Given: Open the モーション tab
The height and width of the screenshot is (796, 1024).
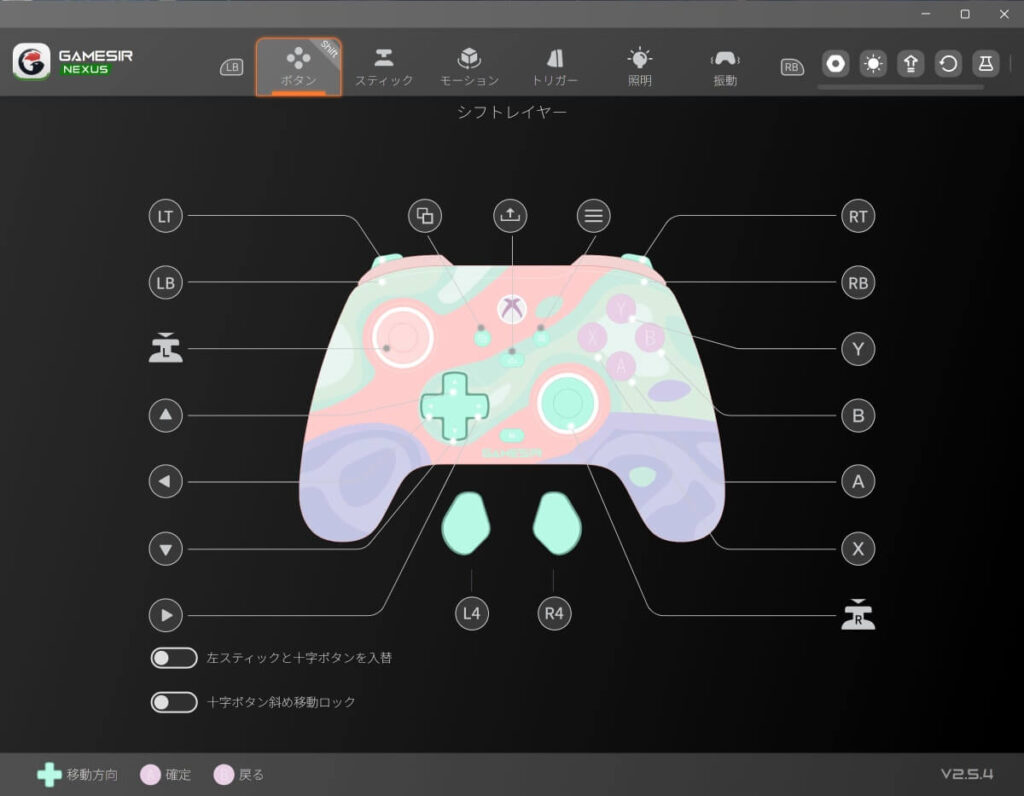Looking at the screenshot, I should [x=470, y=67].
